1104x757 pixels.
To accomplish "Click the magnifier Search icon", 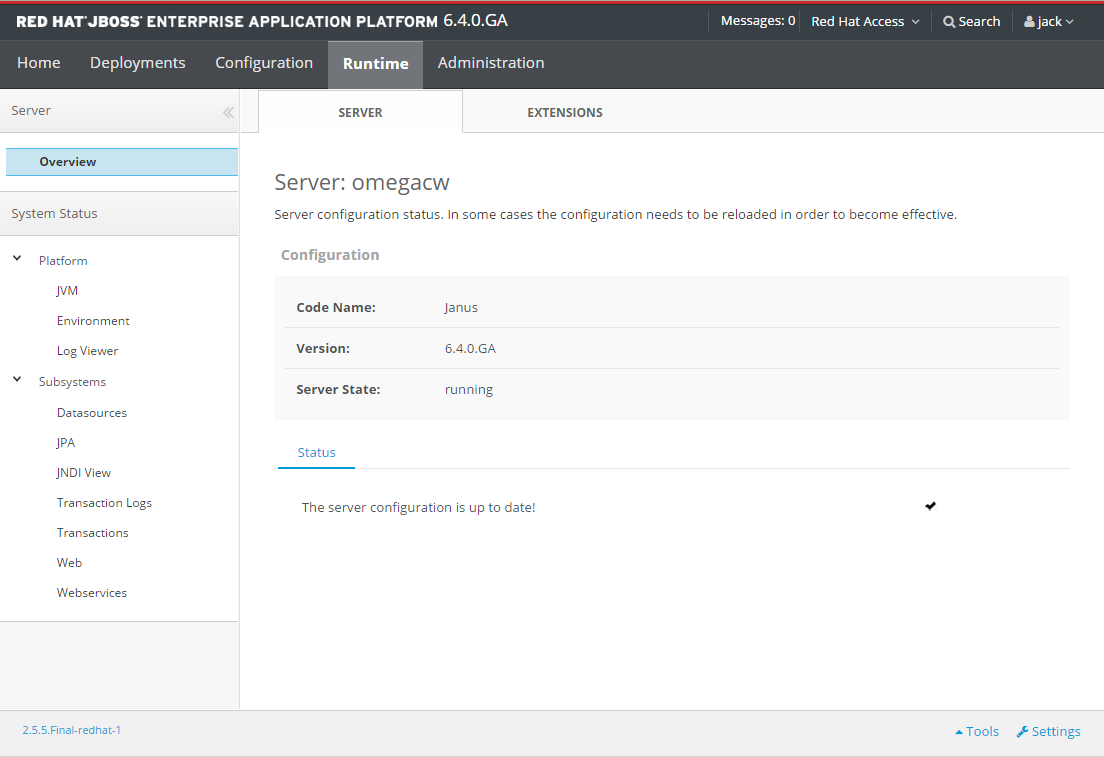I will tap(949, 22).
